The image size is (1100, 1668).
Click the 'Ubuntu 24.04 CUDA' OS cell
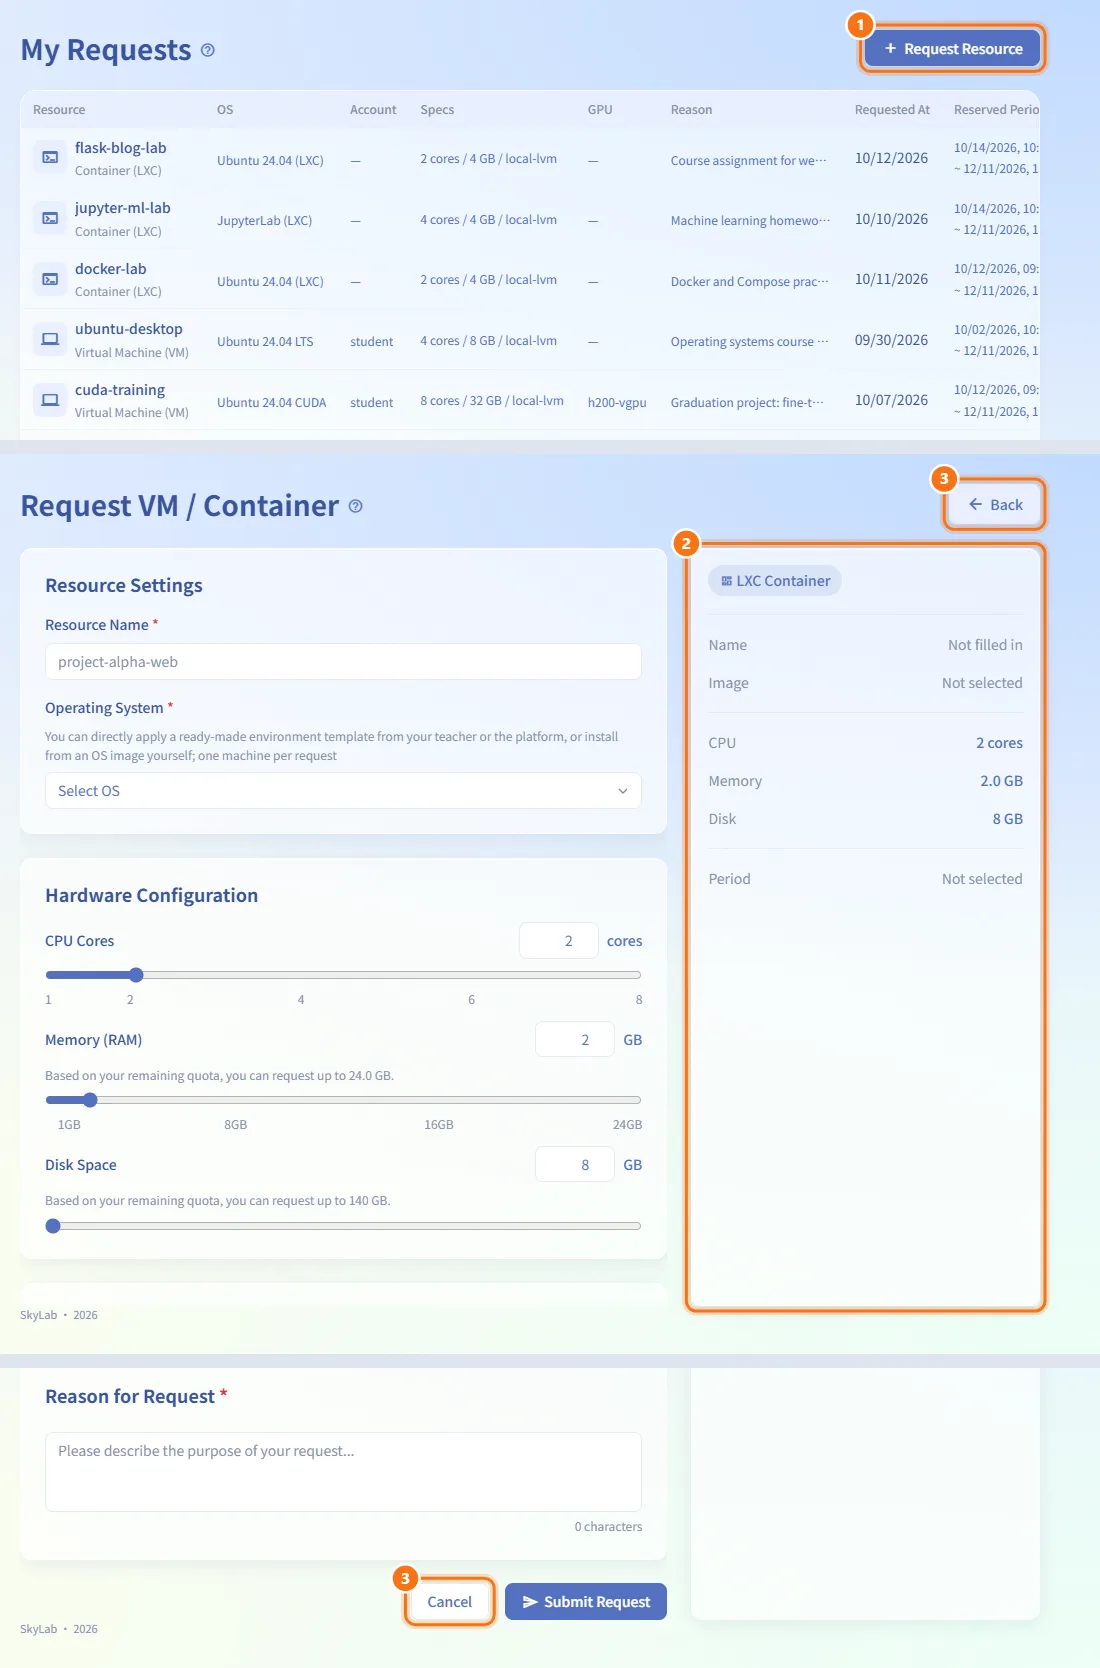(272, 403)
